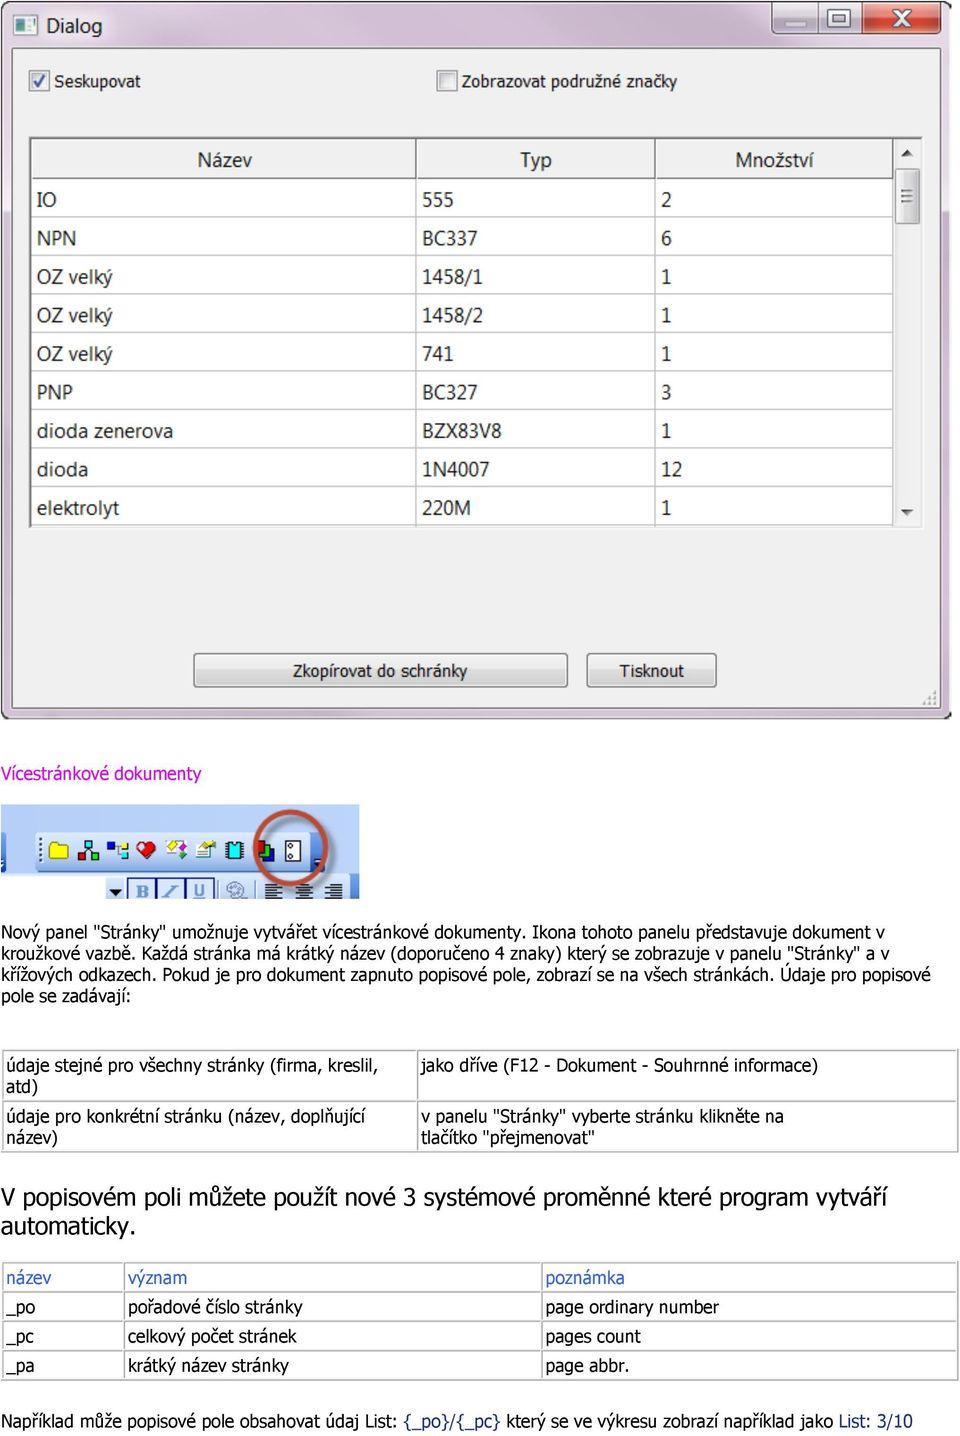Open dropdown arrow left of Bold button
Image resolution: width=960 pixels, height=1436 pixels.
[116, 889]
